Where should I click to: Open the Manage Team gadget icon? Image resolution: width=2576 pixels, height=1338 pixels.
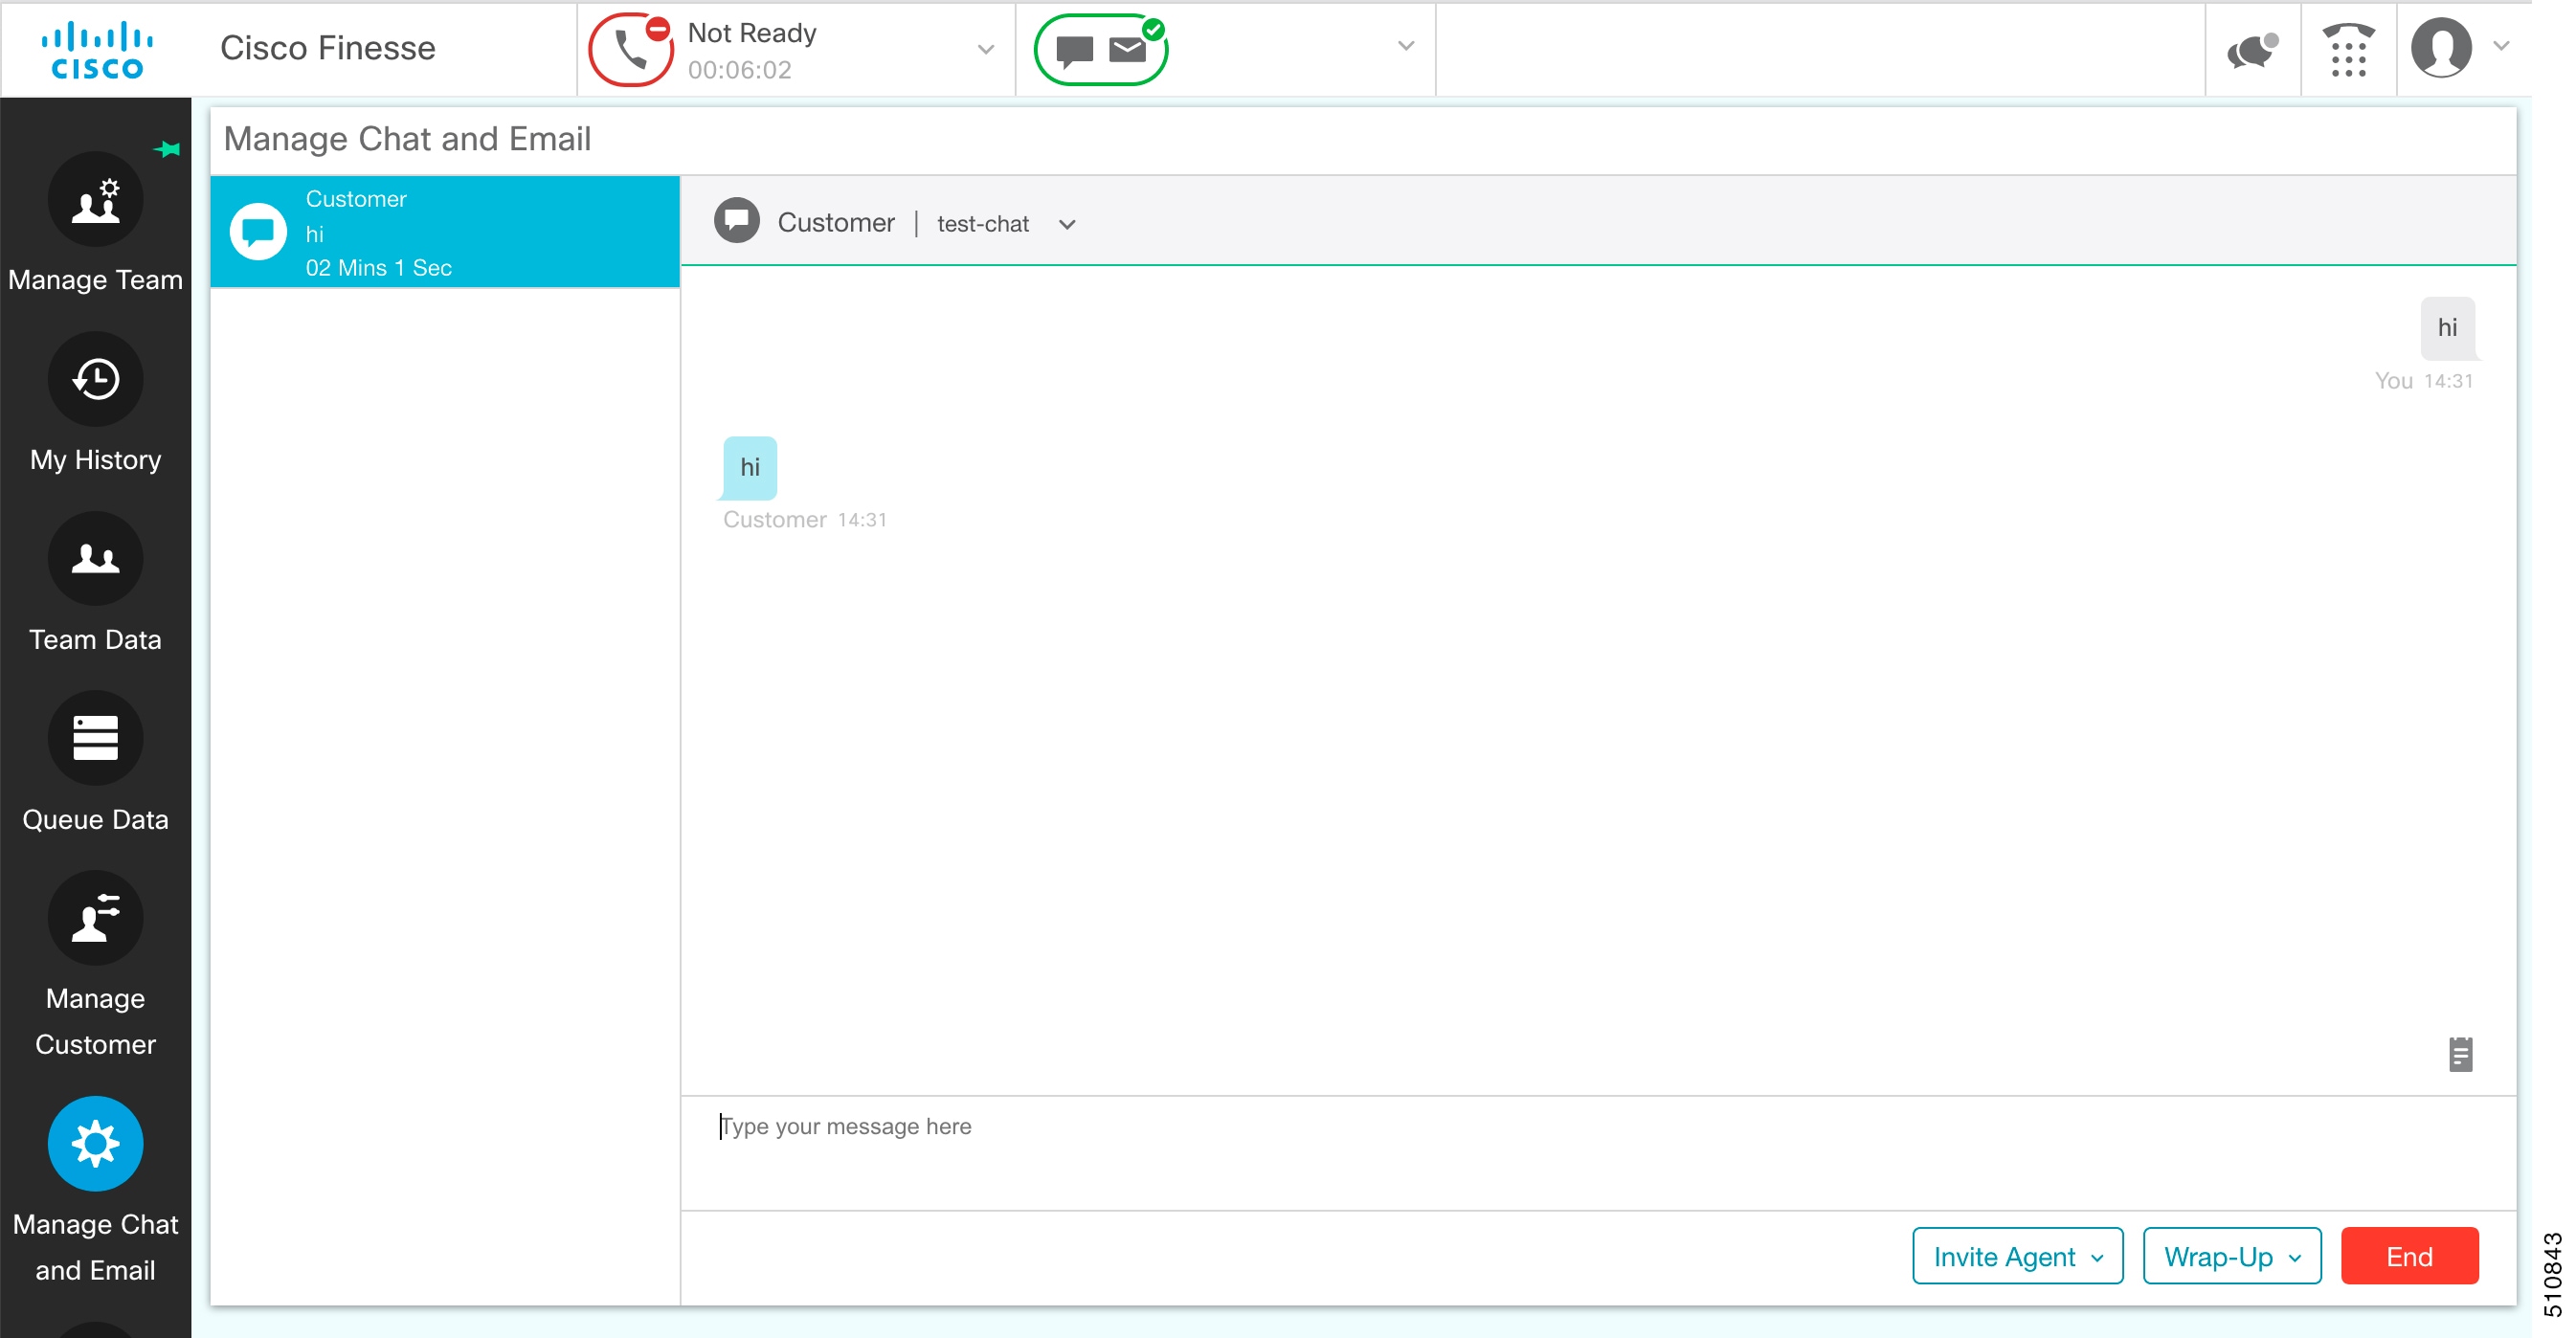96,200
